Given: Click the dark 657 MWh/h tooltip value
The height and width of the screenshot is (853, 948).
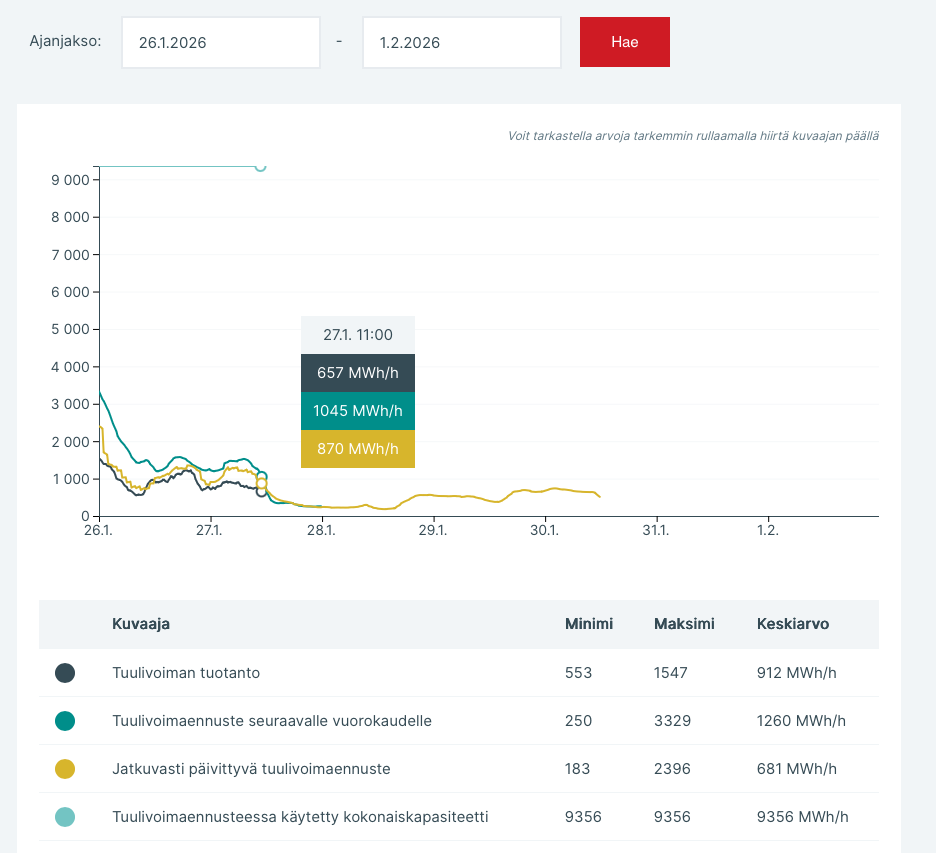Looking at the screenshot, I should 358,373.
